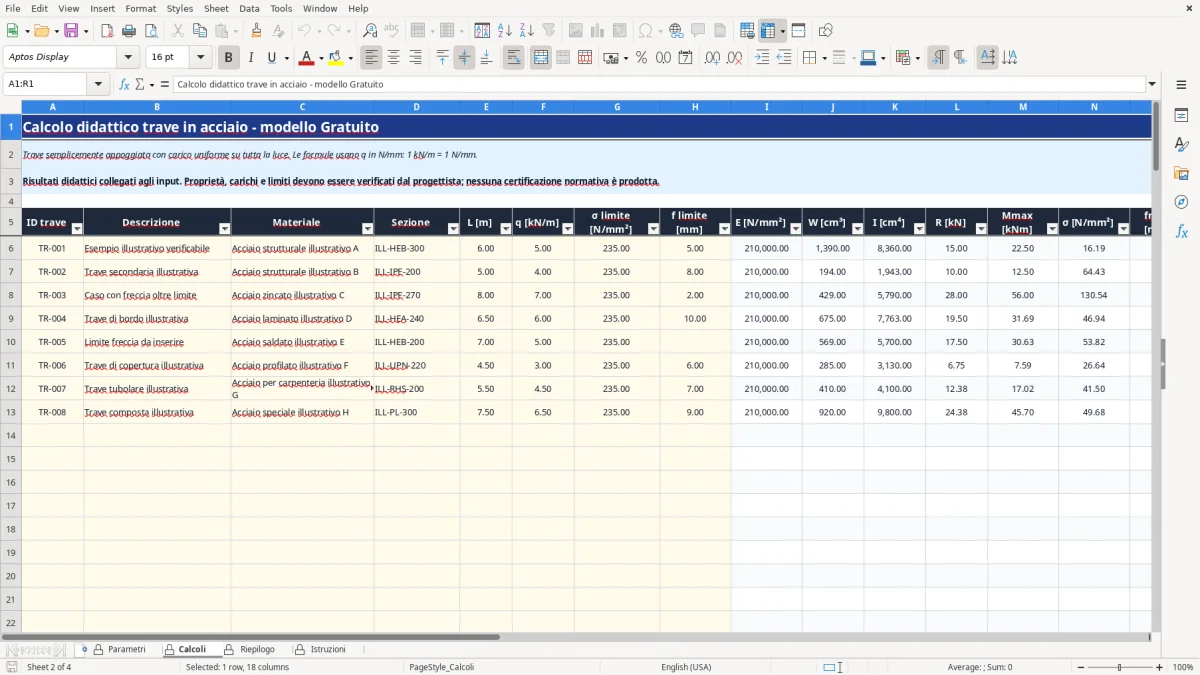Toggle left-to-right text direction
Viewport: 1200px width, 675px height.
pyautogui.click(x=938, y=58)
